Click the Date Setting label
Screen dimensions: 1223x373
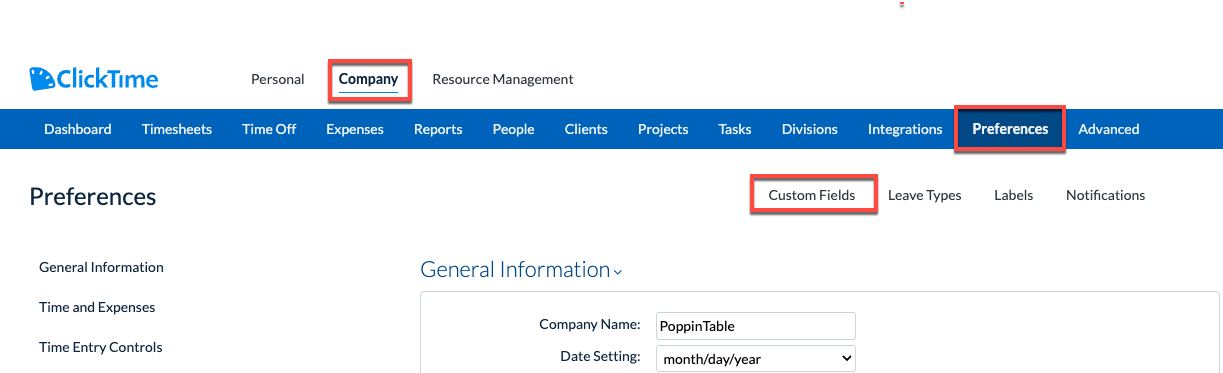600,356
